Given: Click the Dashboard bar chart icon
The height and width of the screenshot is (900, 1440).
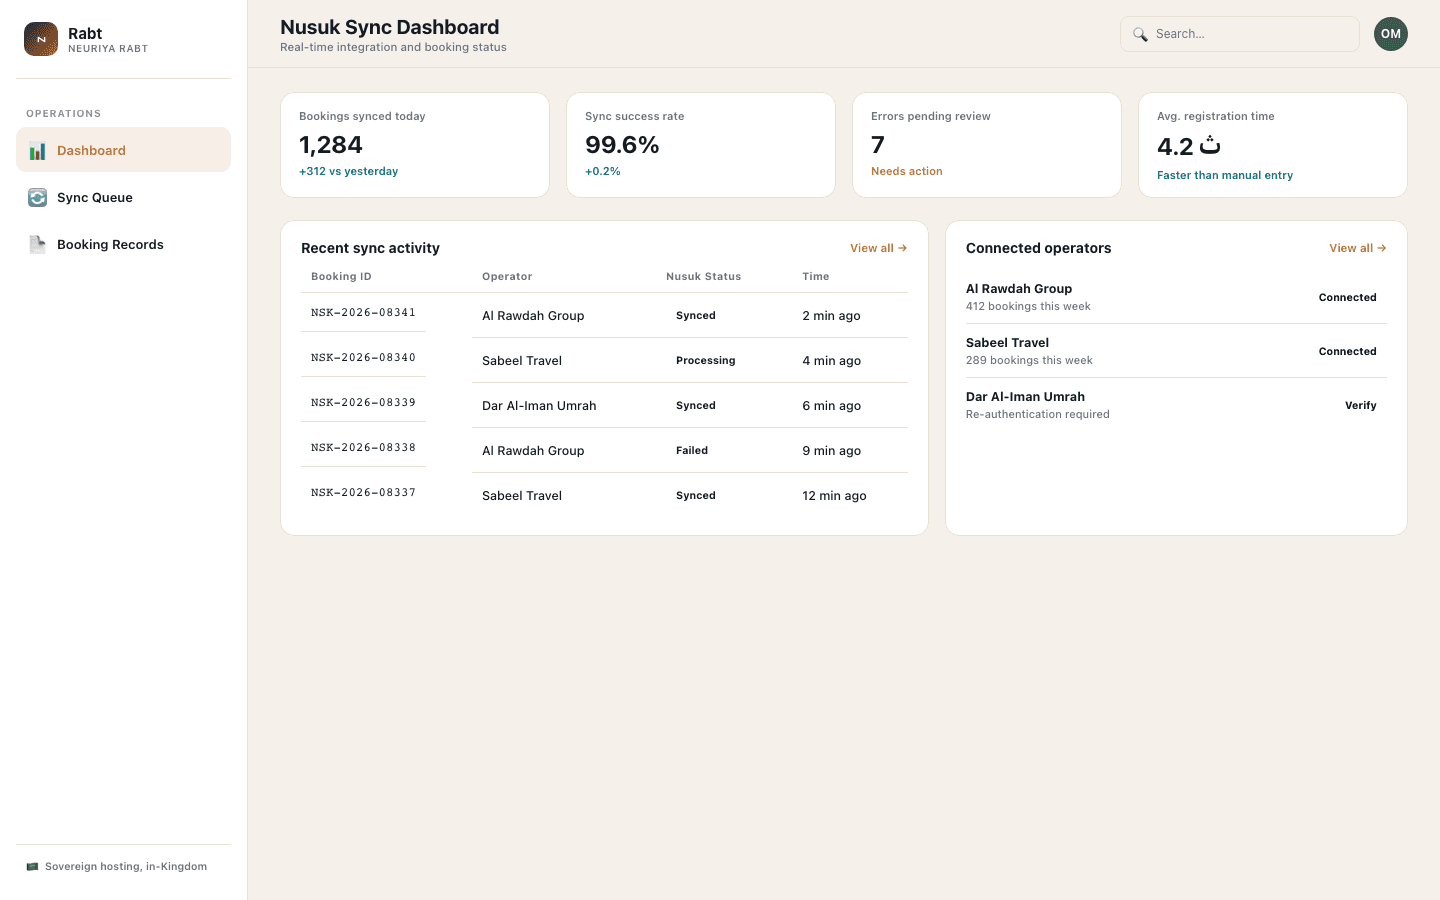Looking at the screenshot, I should 37,151.
